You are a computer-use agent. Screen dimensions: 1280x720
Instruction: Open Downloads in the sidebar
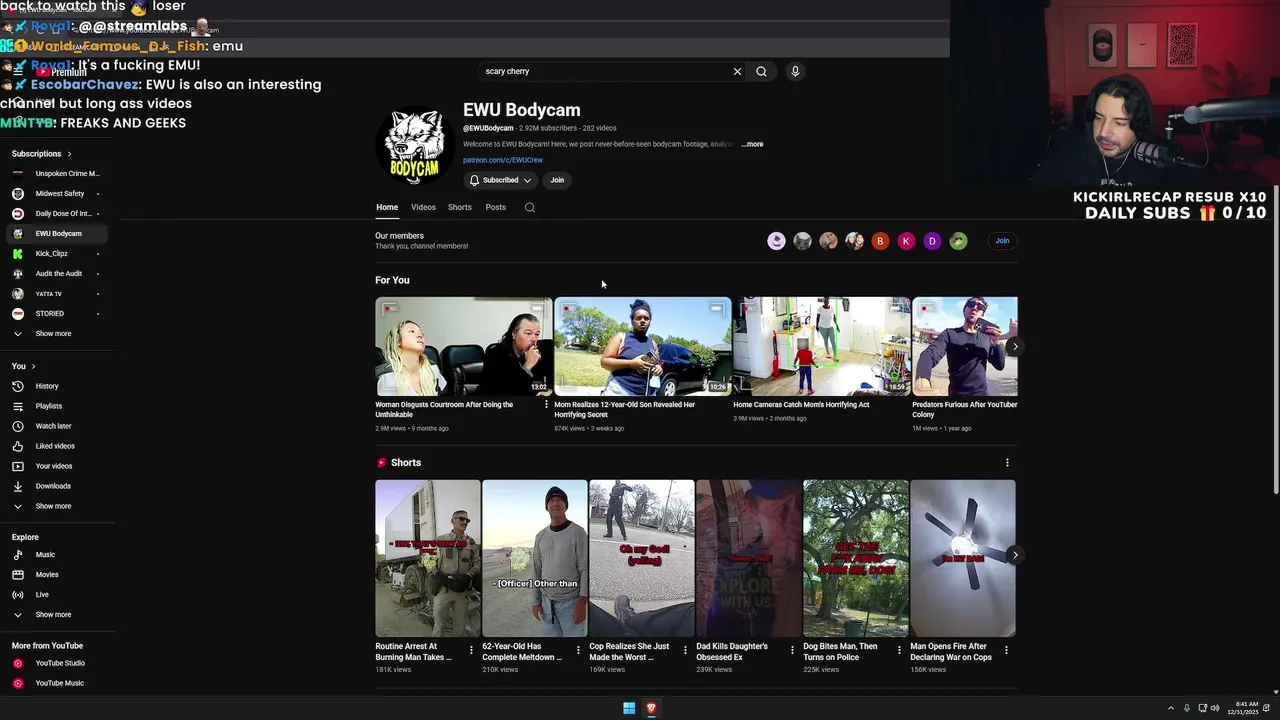(x=57, y=486)
